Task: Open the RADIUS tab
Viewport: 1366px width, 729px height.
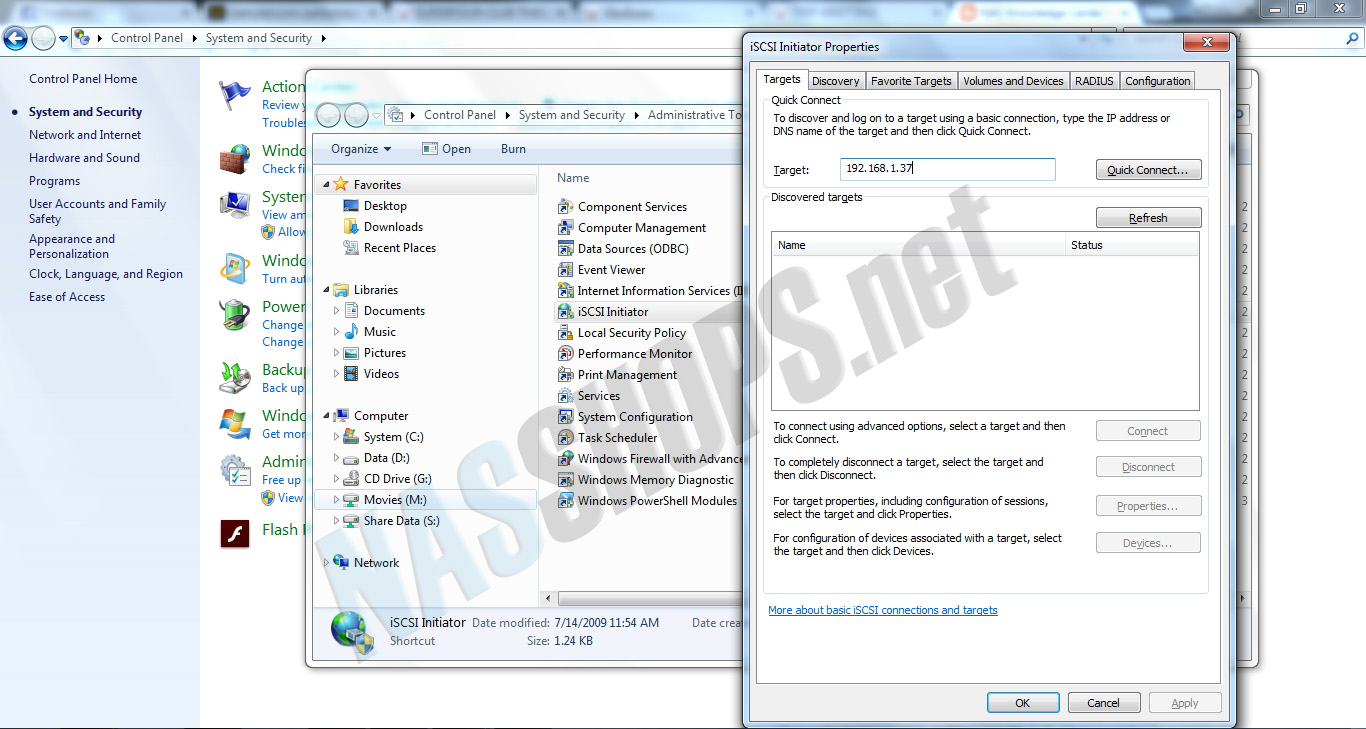Action: coord(1094,81)
